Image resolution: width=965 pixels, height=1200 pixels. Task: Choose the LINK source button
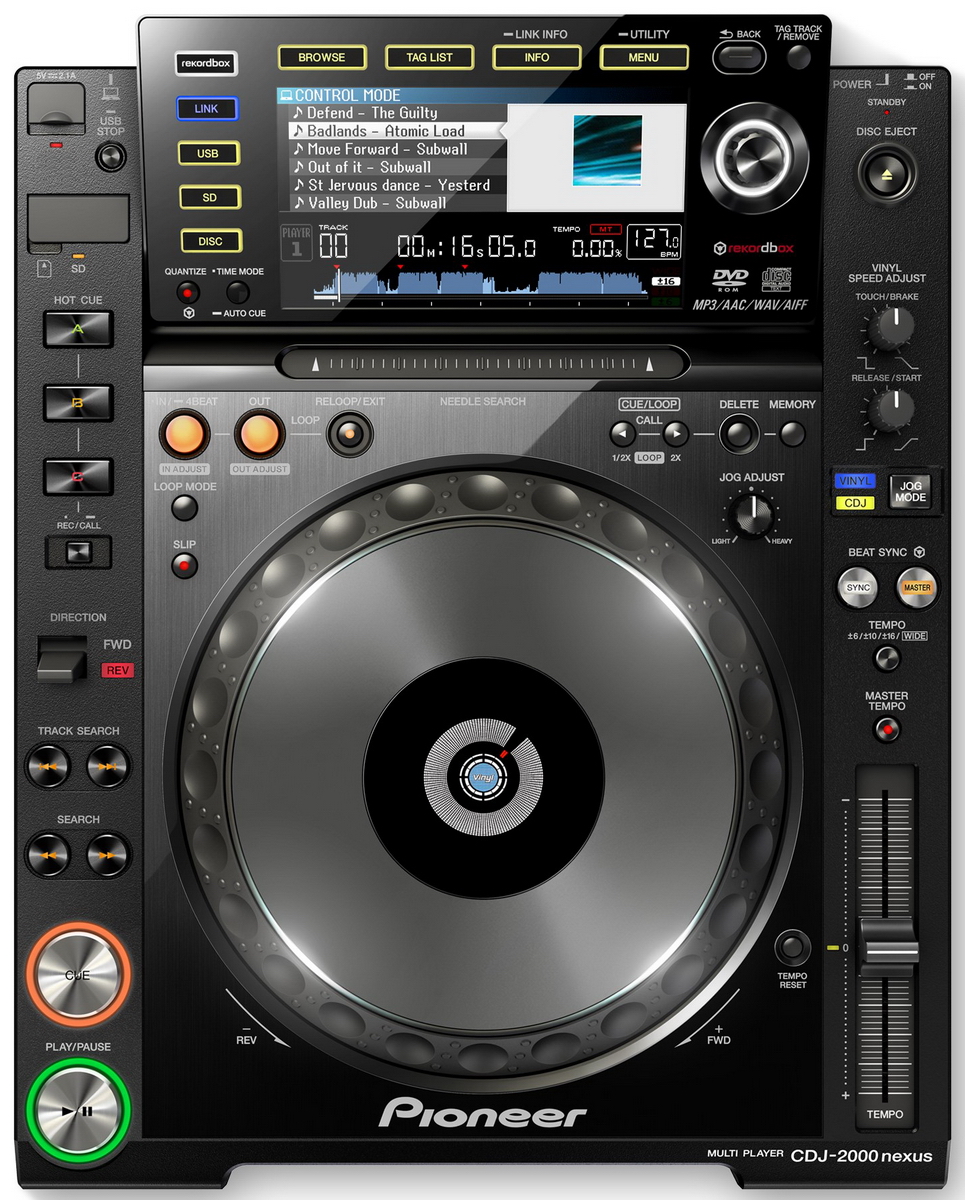pos(206,108)
